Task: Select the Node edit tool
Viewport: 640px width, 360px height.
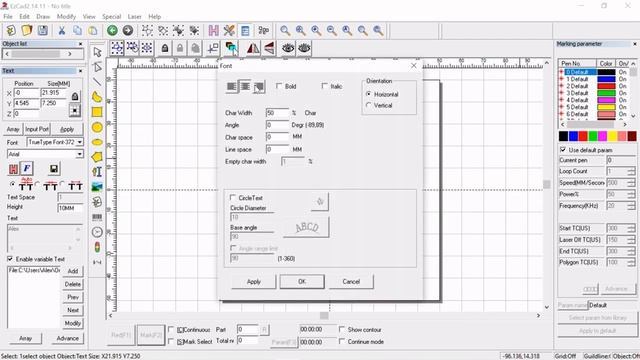Action: 97,67
